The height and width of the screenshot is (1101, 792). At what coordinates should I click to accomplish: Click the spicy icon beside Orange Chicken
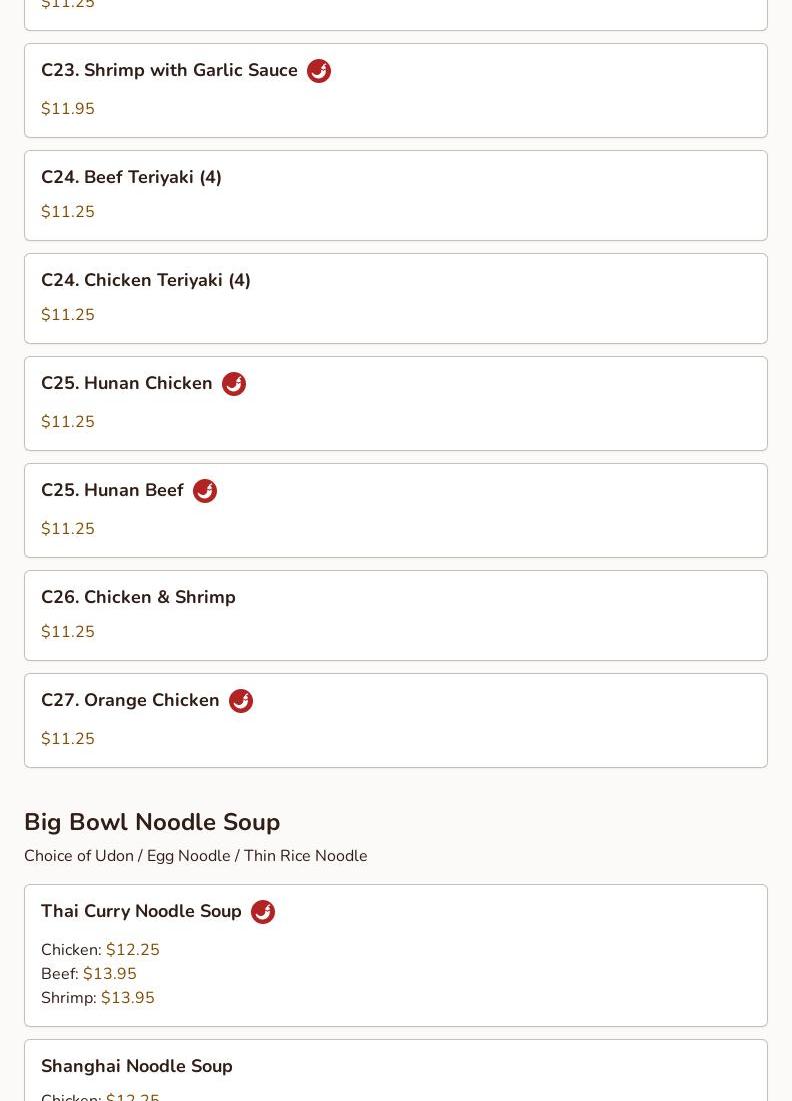point(241,701)
